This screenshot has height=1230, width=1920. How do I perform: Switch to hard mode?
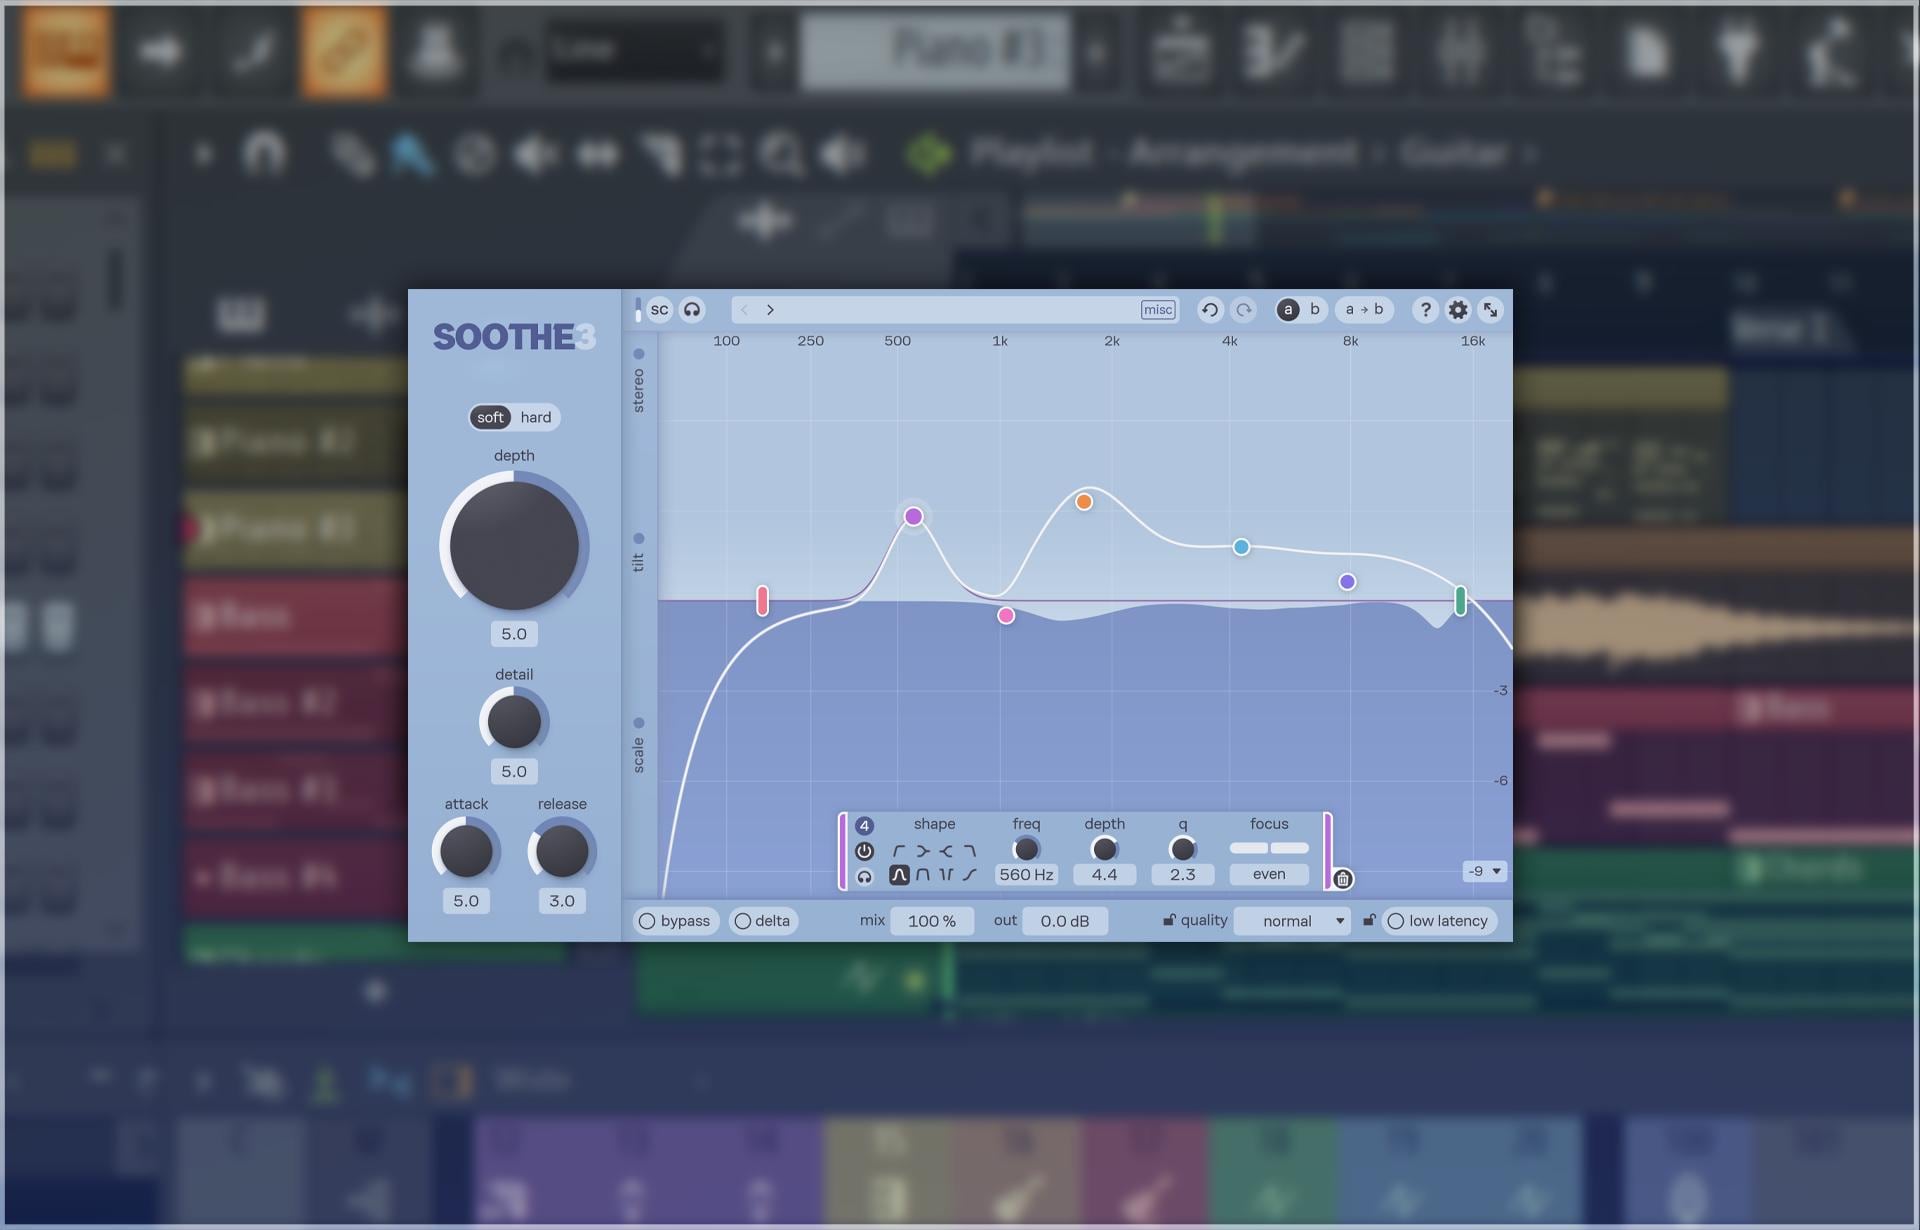[535, 417]
